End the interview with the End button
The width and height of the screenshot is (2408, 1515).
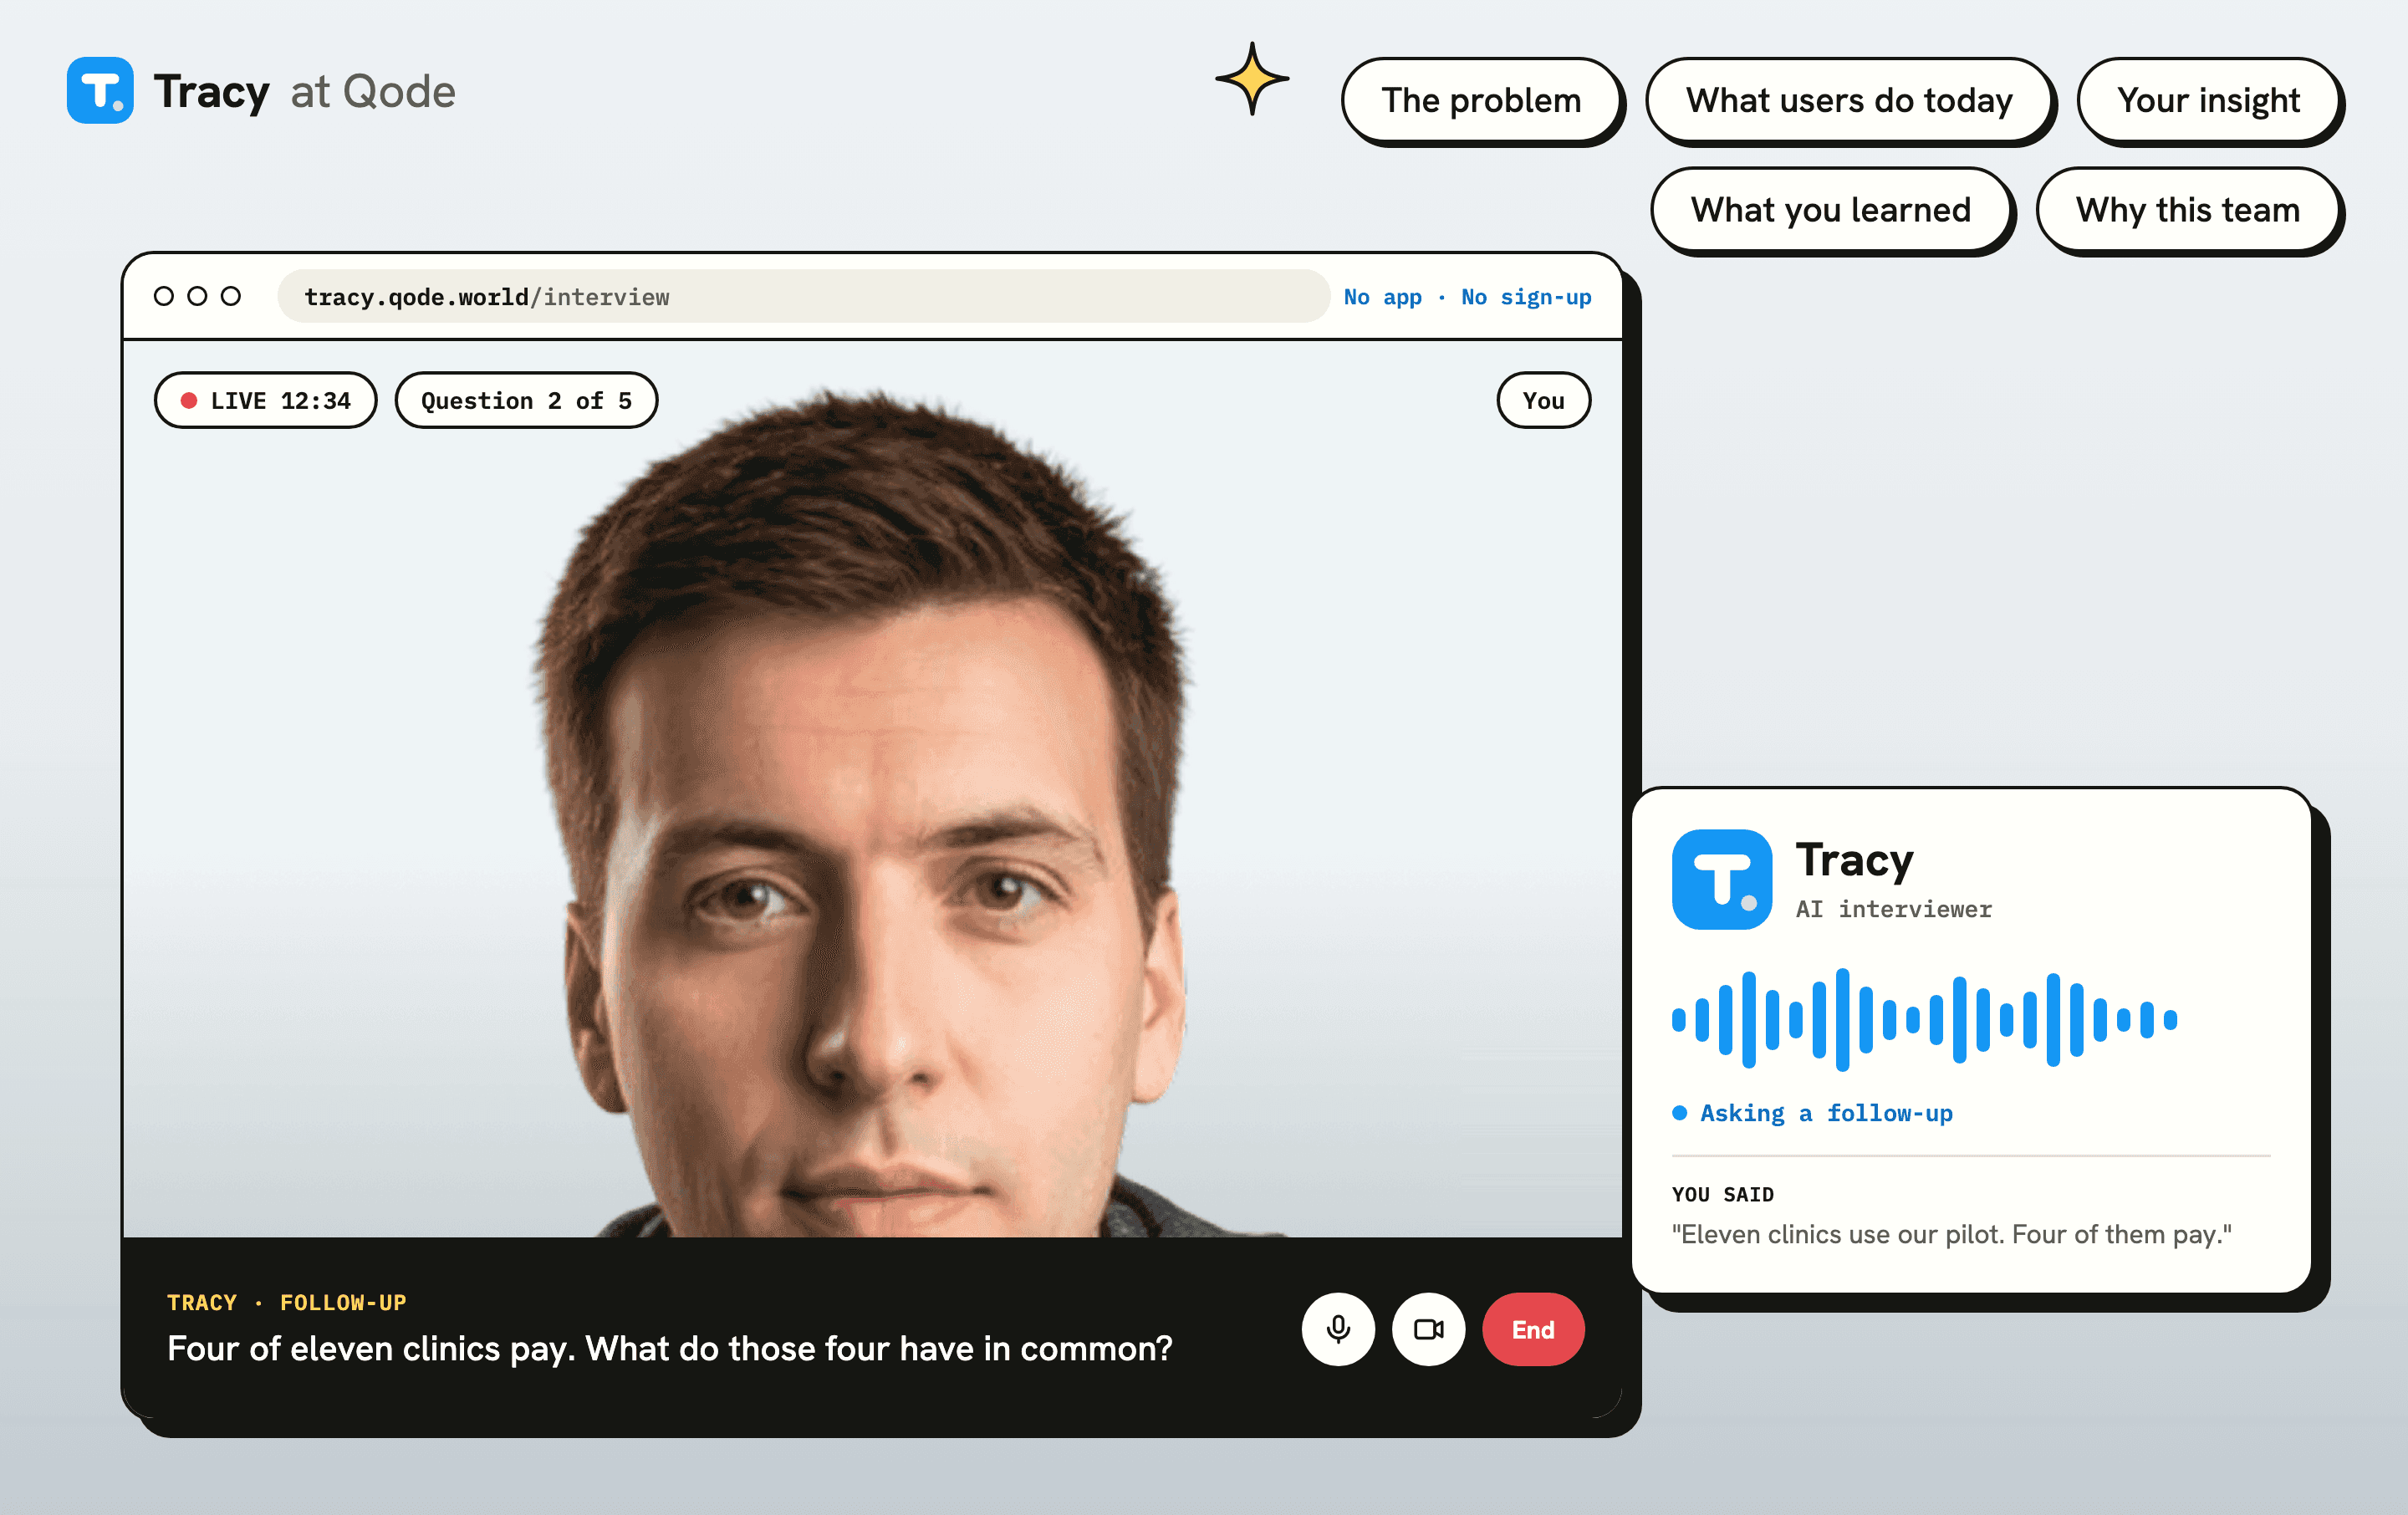click(1533, 1329)
